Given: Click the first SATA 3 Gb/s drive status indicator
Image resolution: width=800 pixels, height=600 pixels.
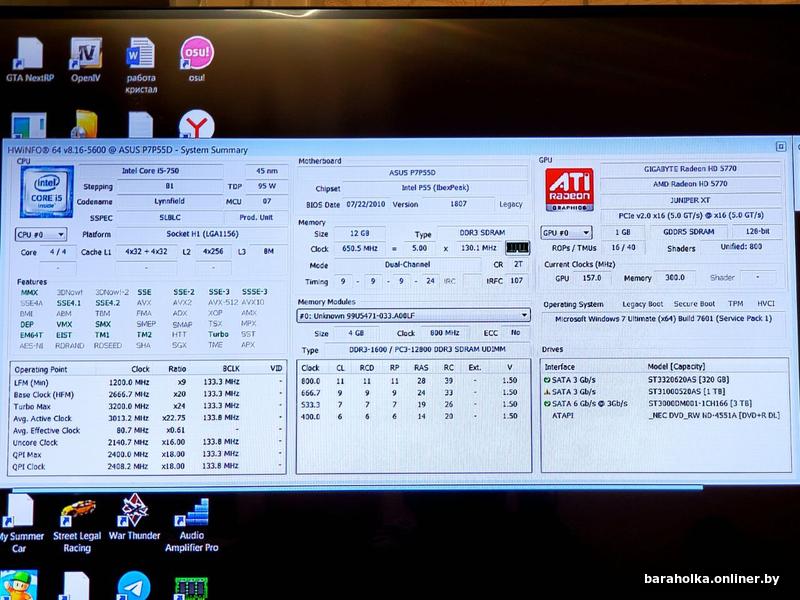Looking at the screenshot, I should coord(548,379).
